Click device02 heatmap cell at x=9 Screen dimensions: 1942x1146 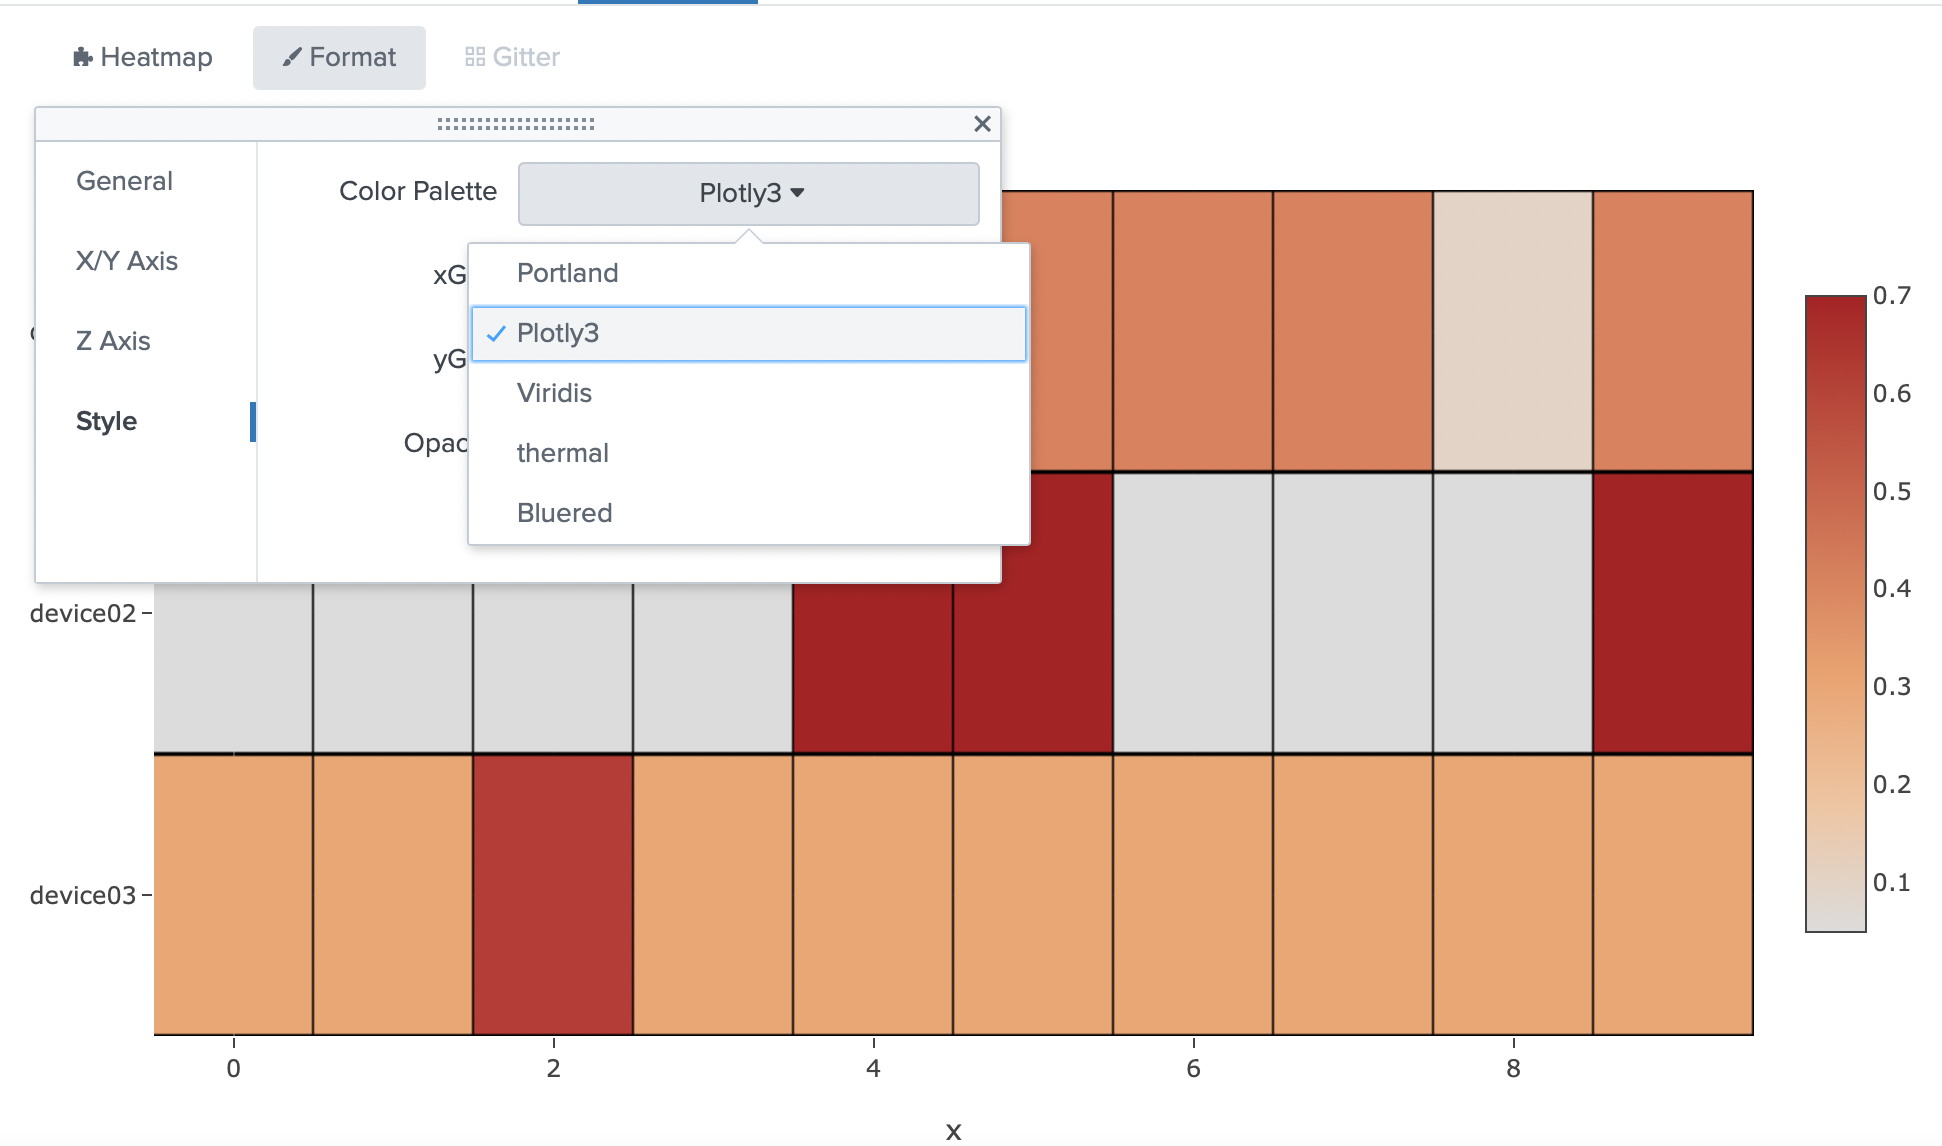click(1672, 613)
